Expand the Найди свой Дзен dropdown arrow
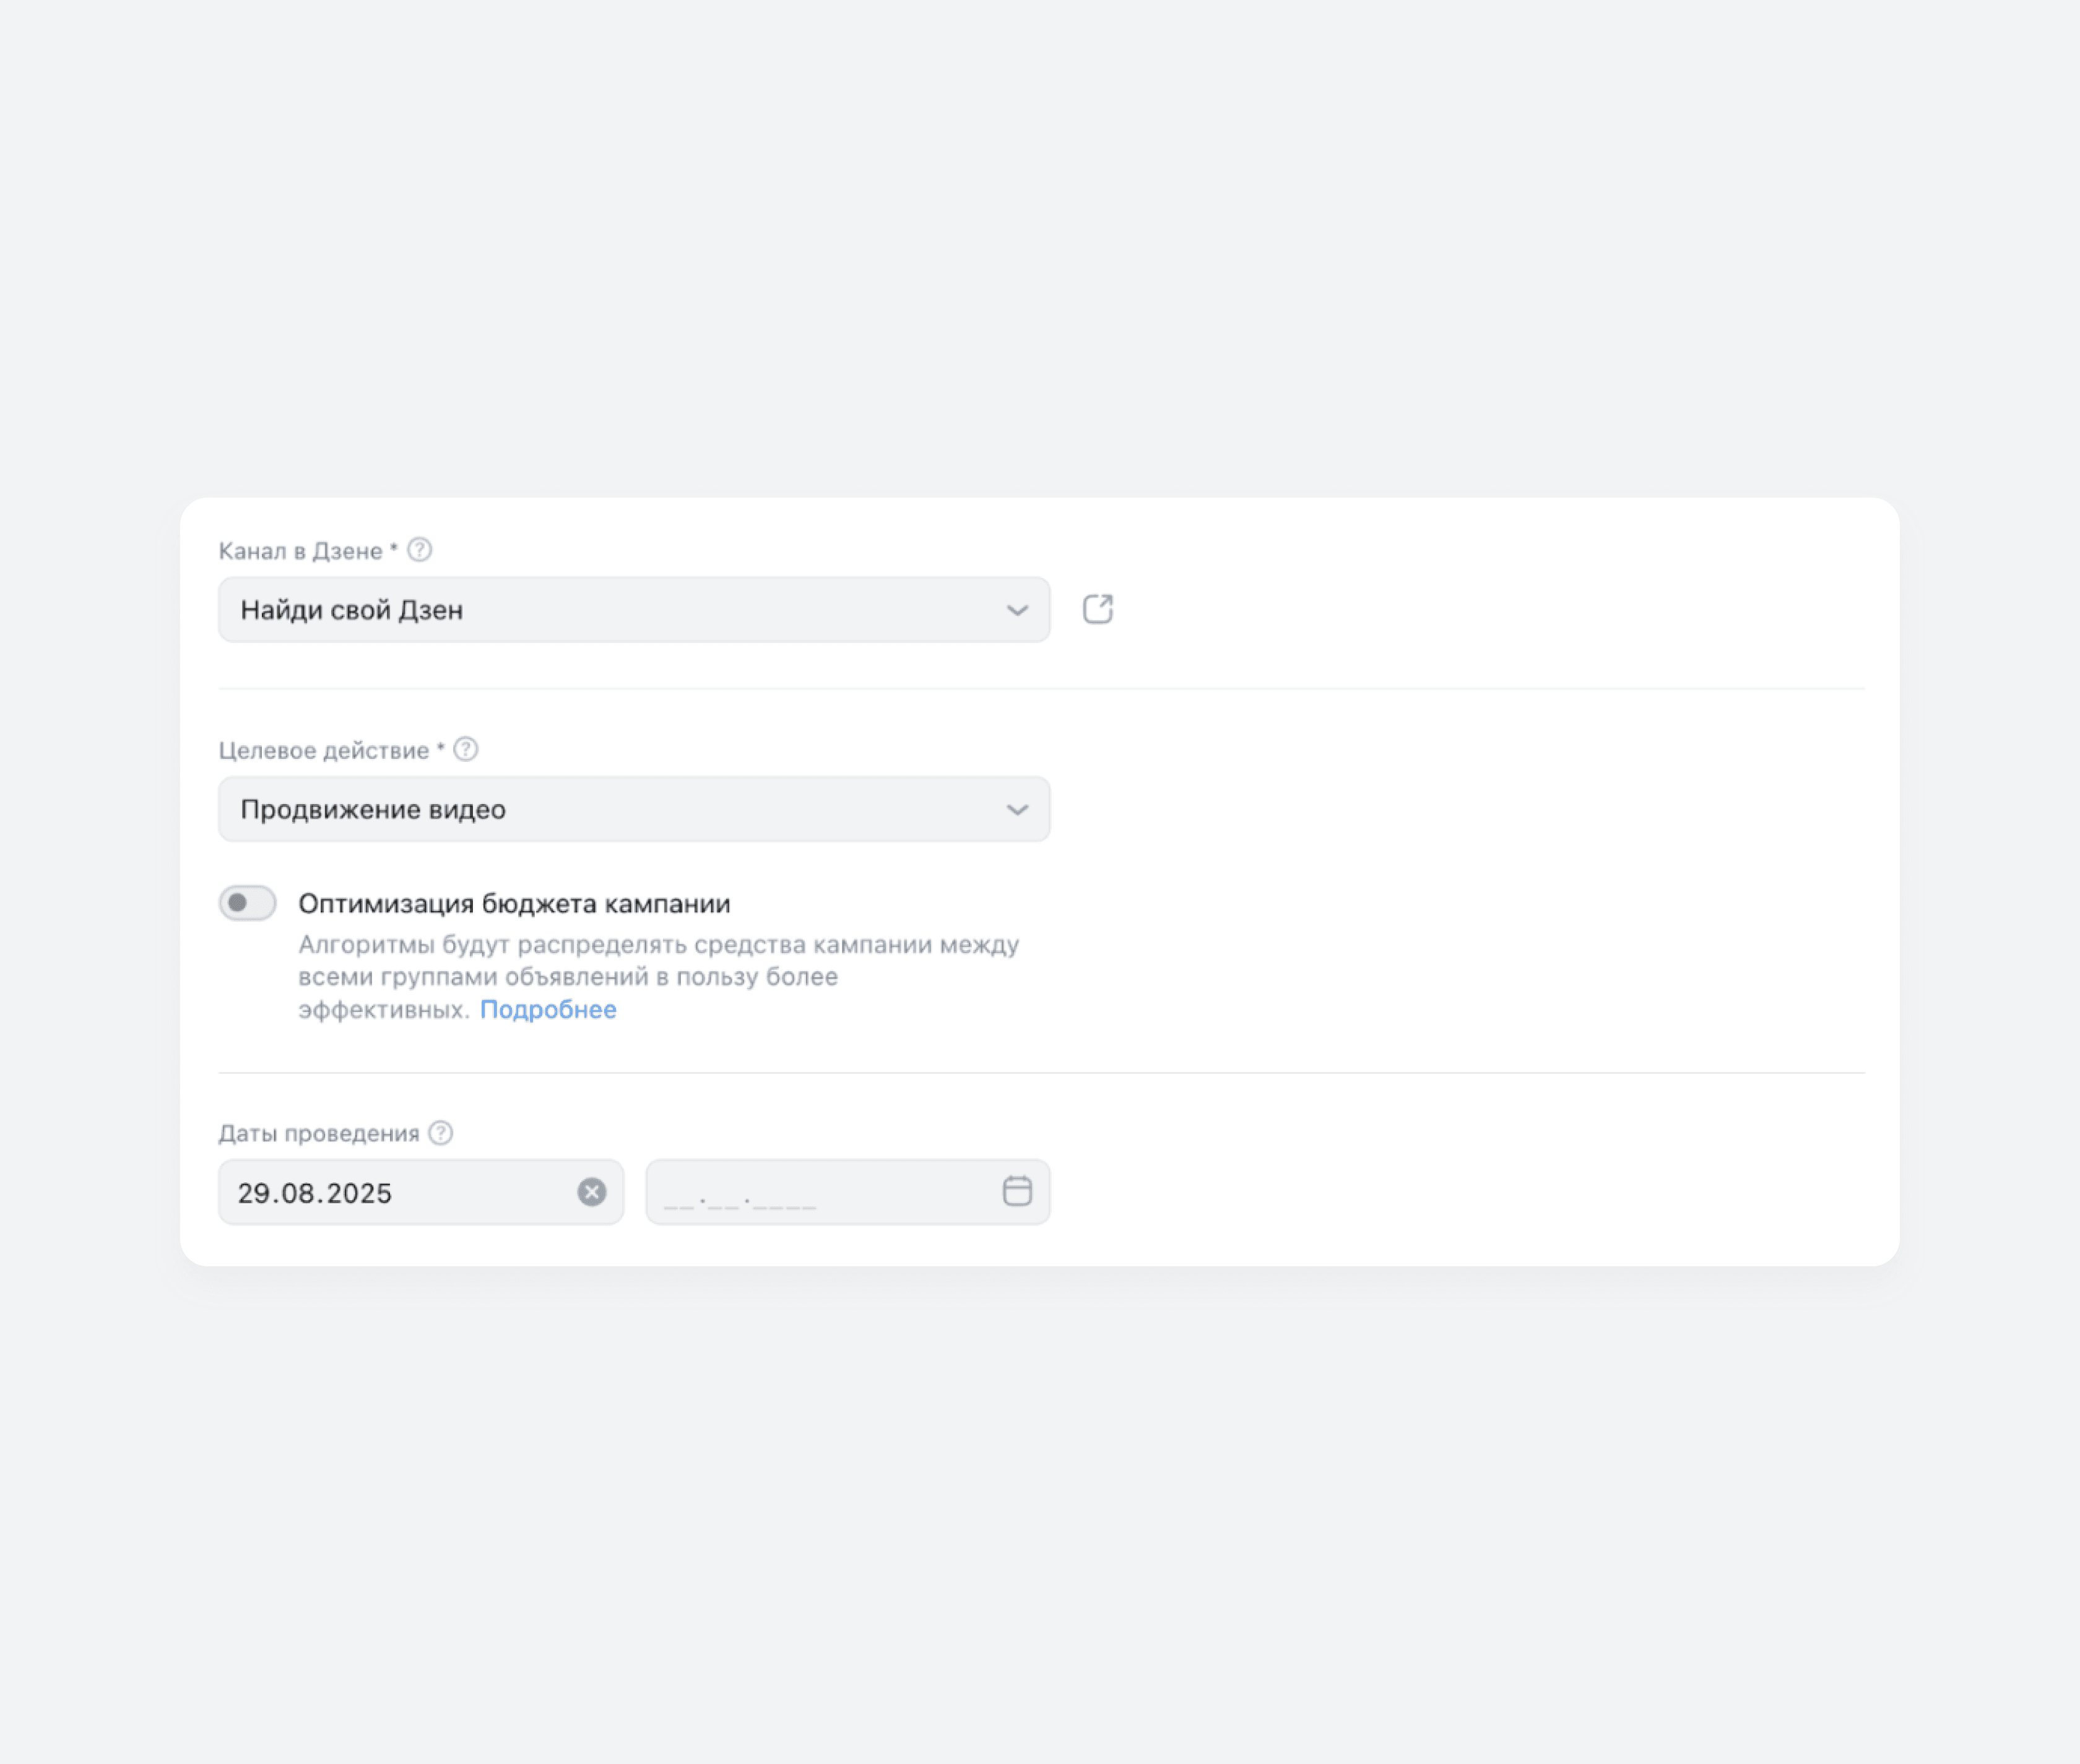Image resolution: width=2080 pixels, height=1764 pixels. point(1017,610)
